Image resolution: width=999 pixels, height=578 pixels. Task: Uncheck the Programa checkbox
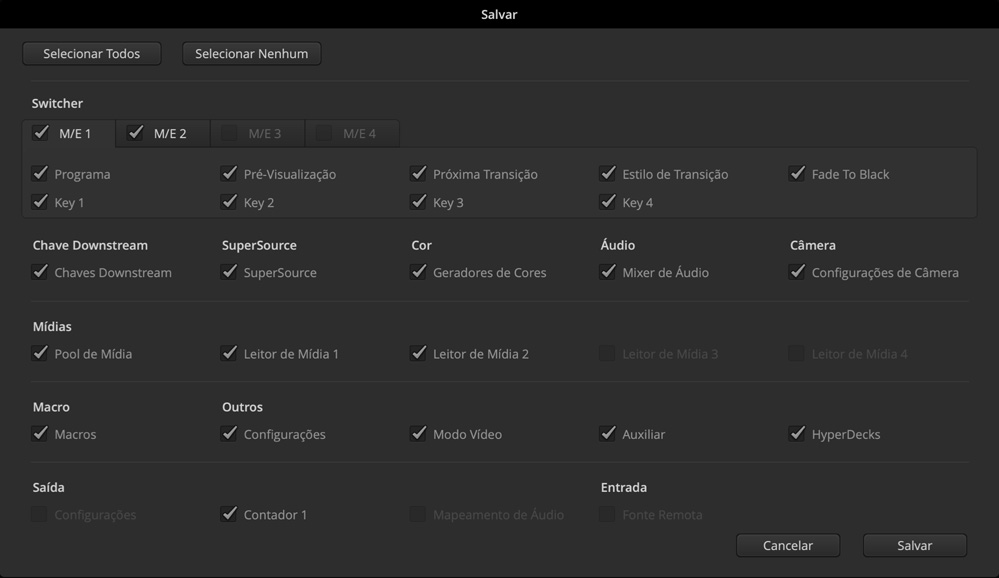[x=40, y=174]
